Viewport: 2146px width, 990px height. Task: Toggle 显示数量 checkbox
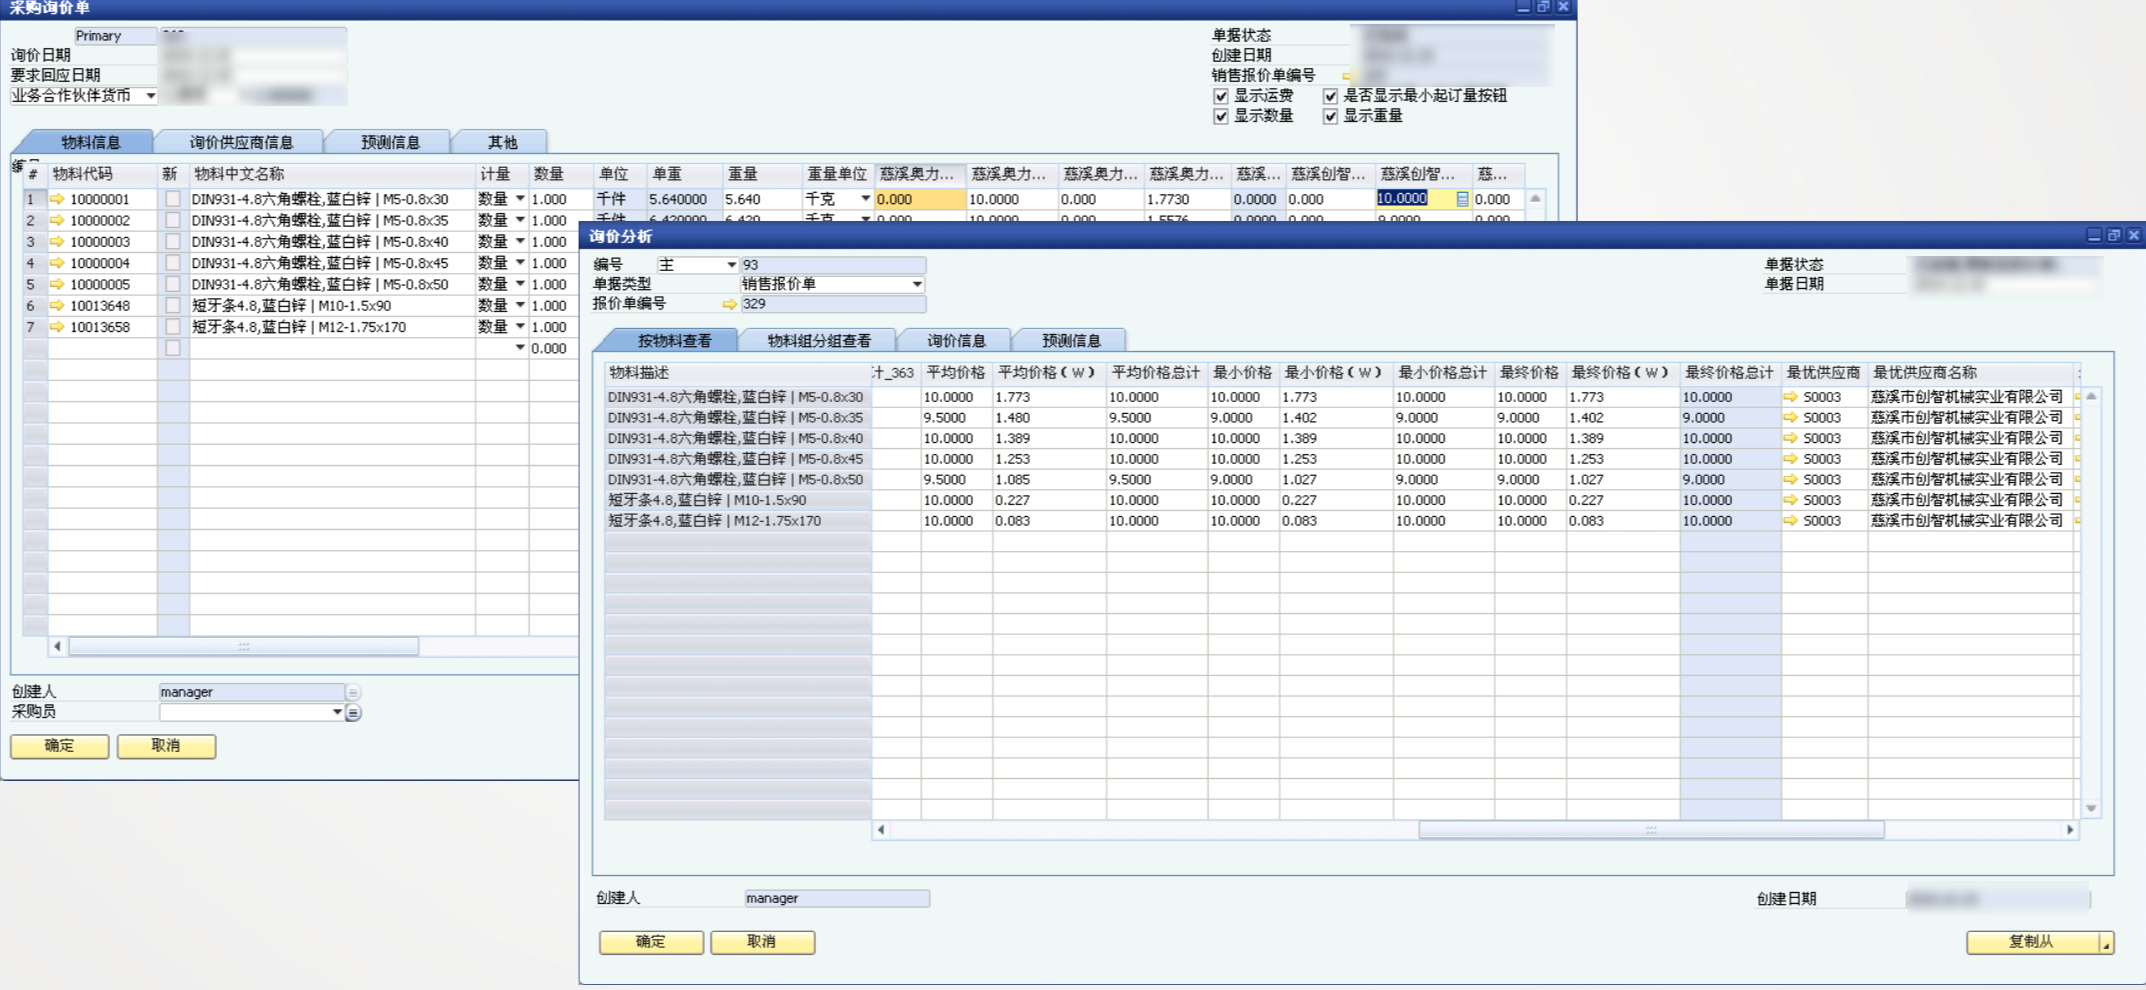click(1220, 116)
